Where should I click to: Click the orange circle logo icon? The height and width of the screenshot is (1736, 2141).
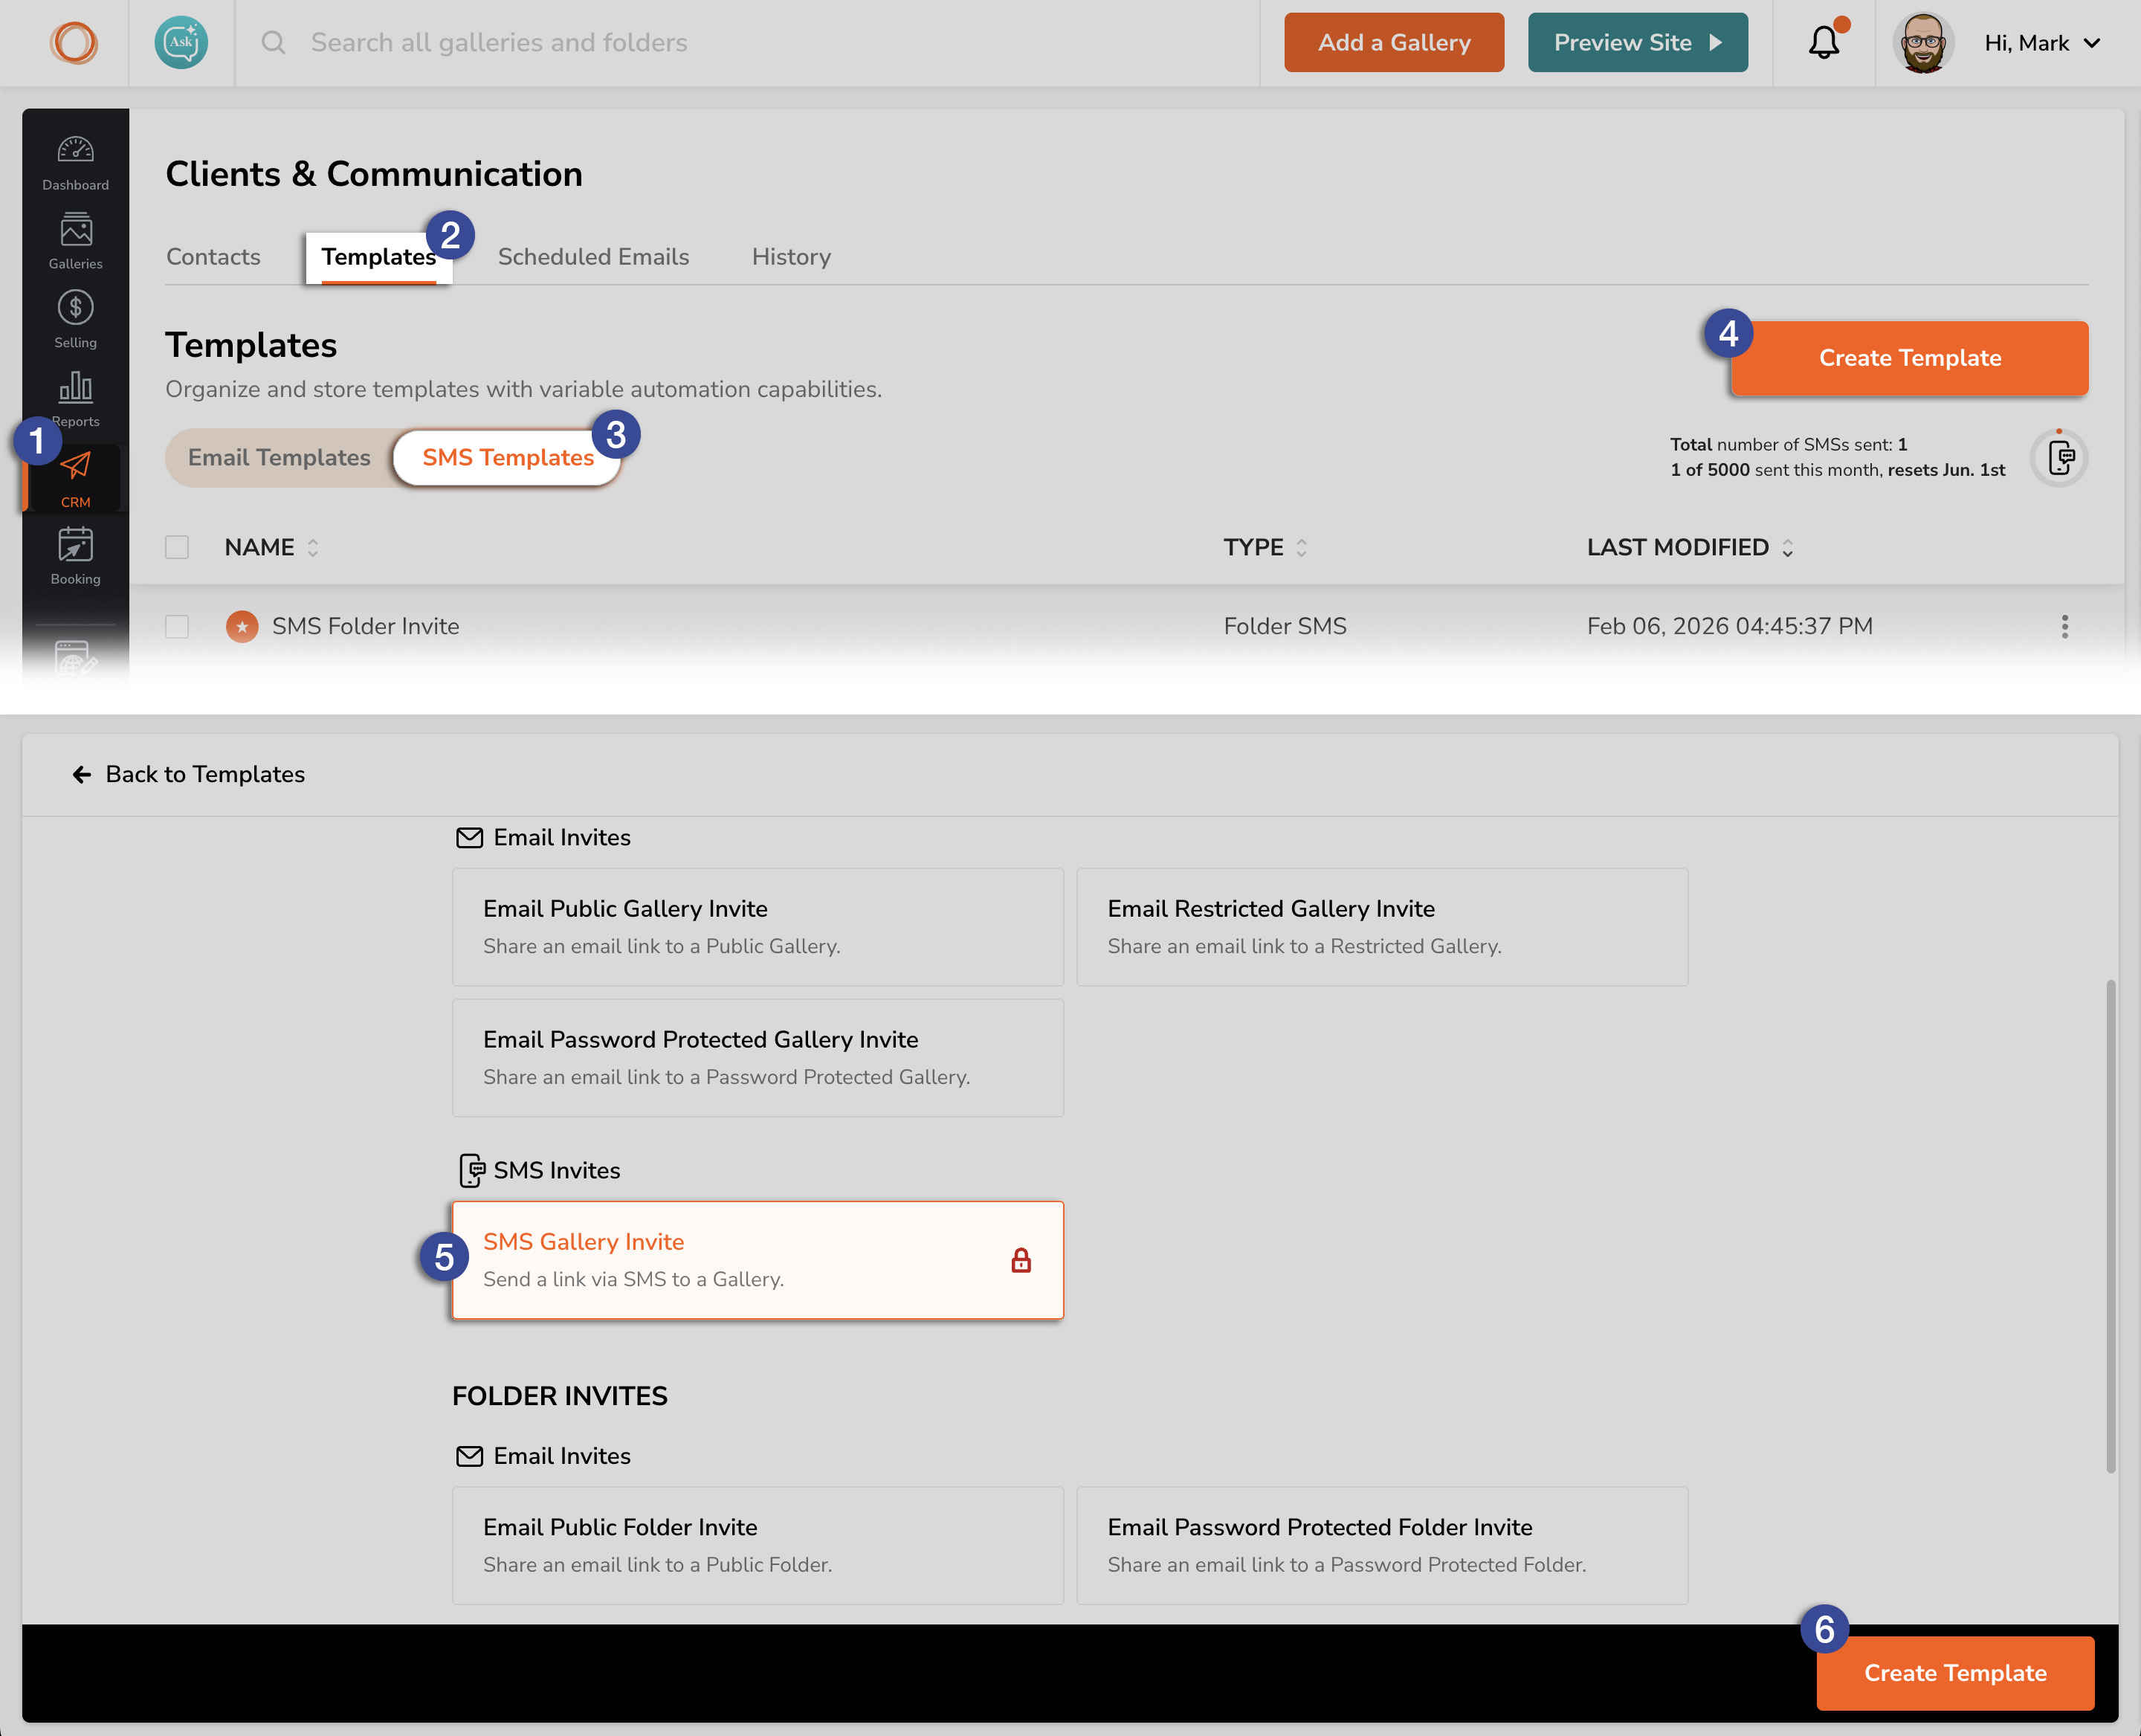(74, 43)
